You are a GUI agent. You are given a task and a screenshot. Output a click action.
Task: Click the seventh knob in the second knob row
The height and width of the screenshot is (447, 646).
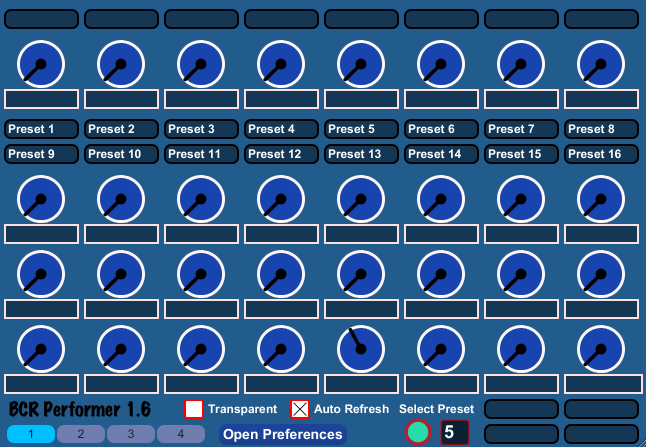521,199
